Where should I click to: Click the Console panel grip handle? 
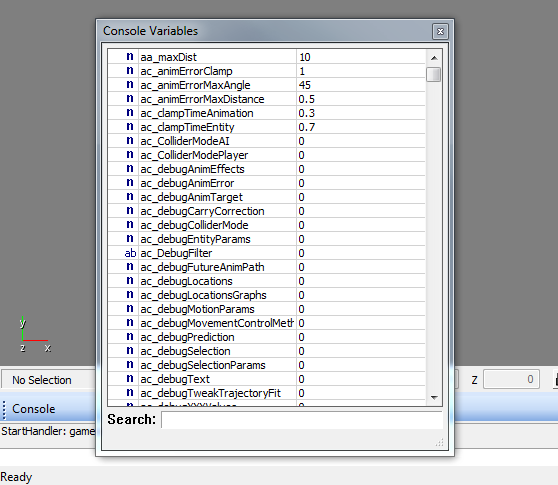pyautogui.click(x=4, y=410)
